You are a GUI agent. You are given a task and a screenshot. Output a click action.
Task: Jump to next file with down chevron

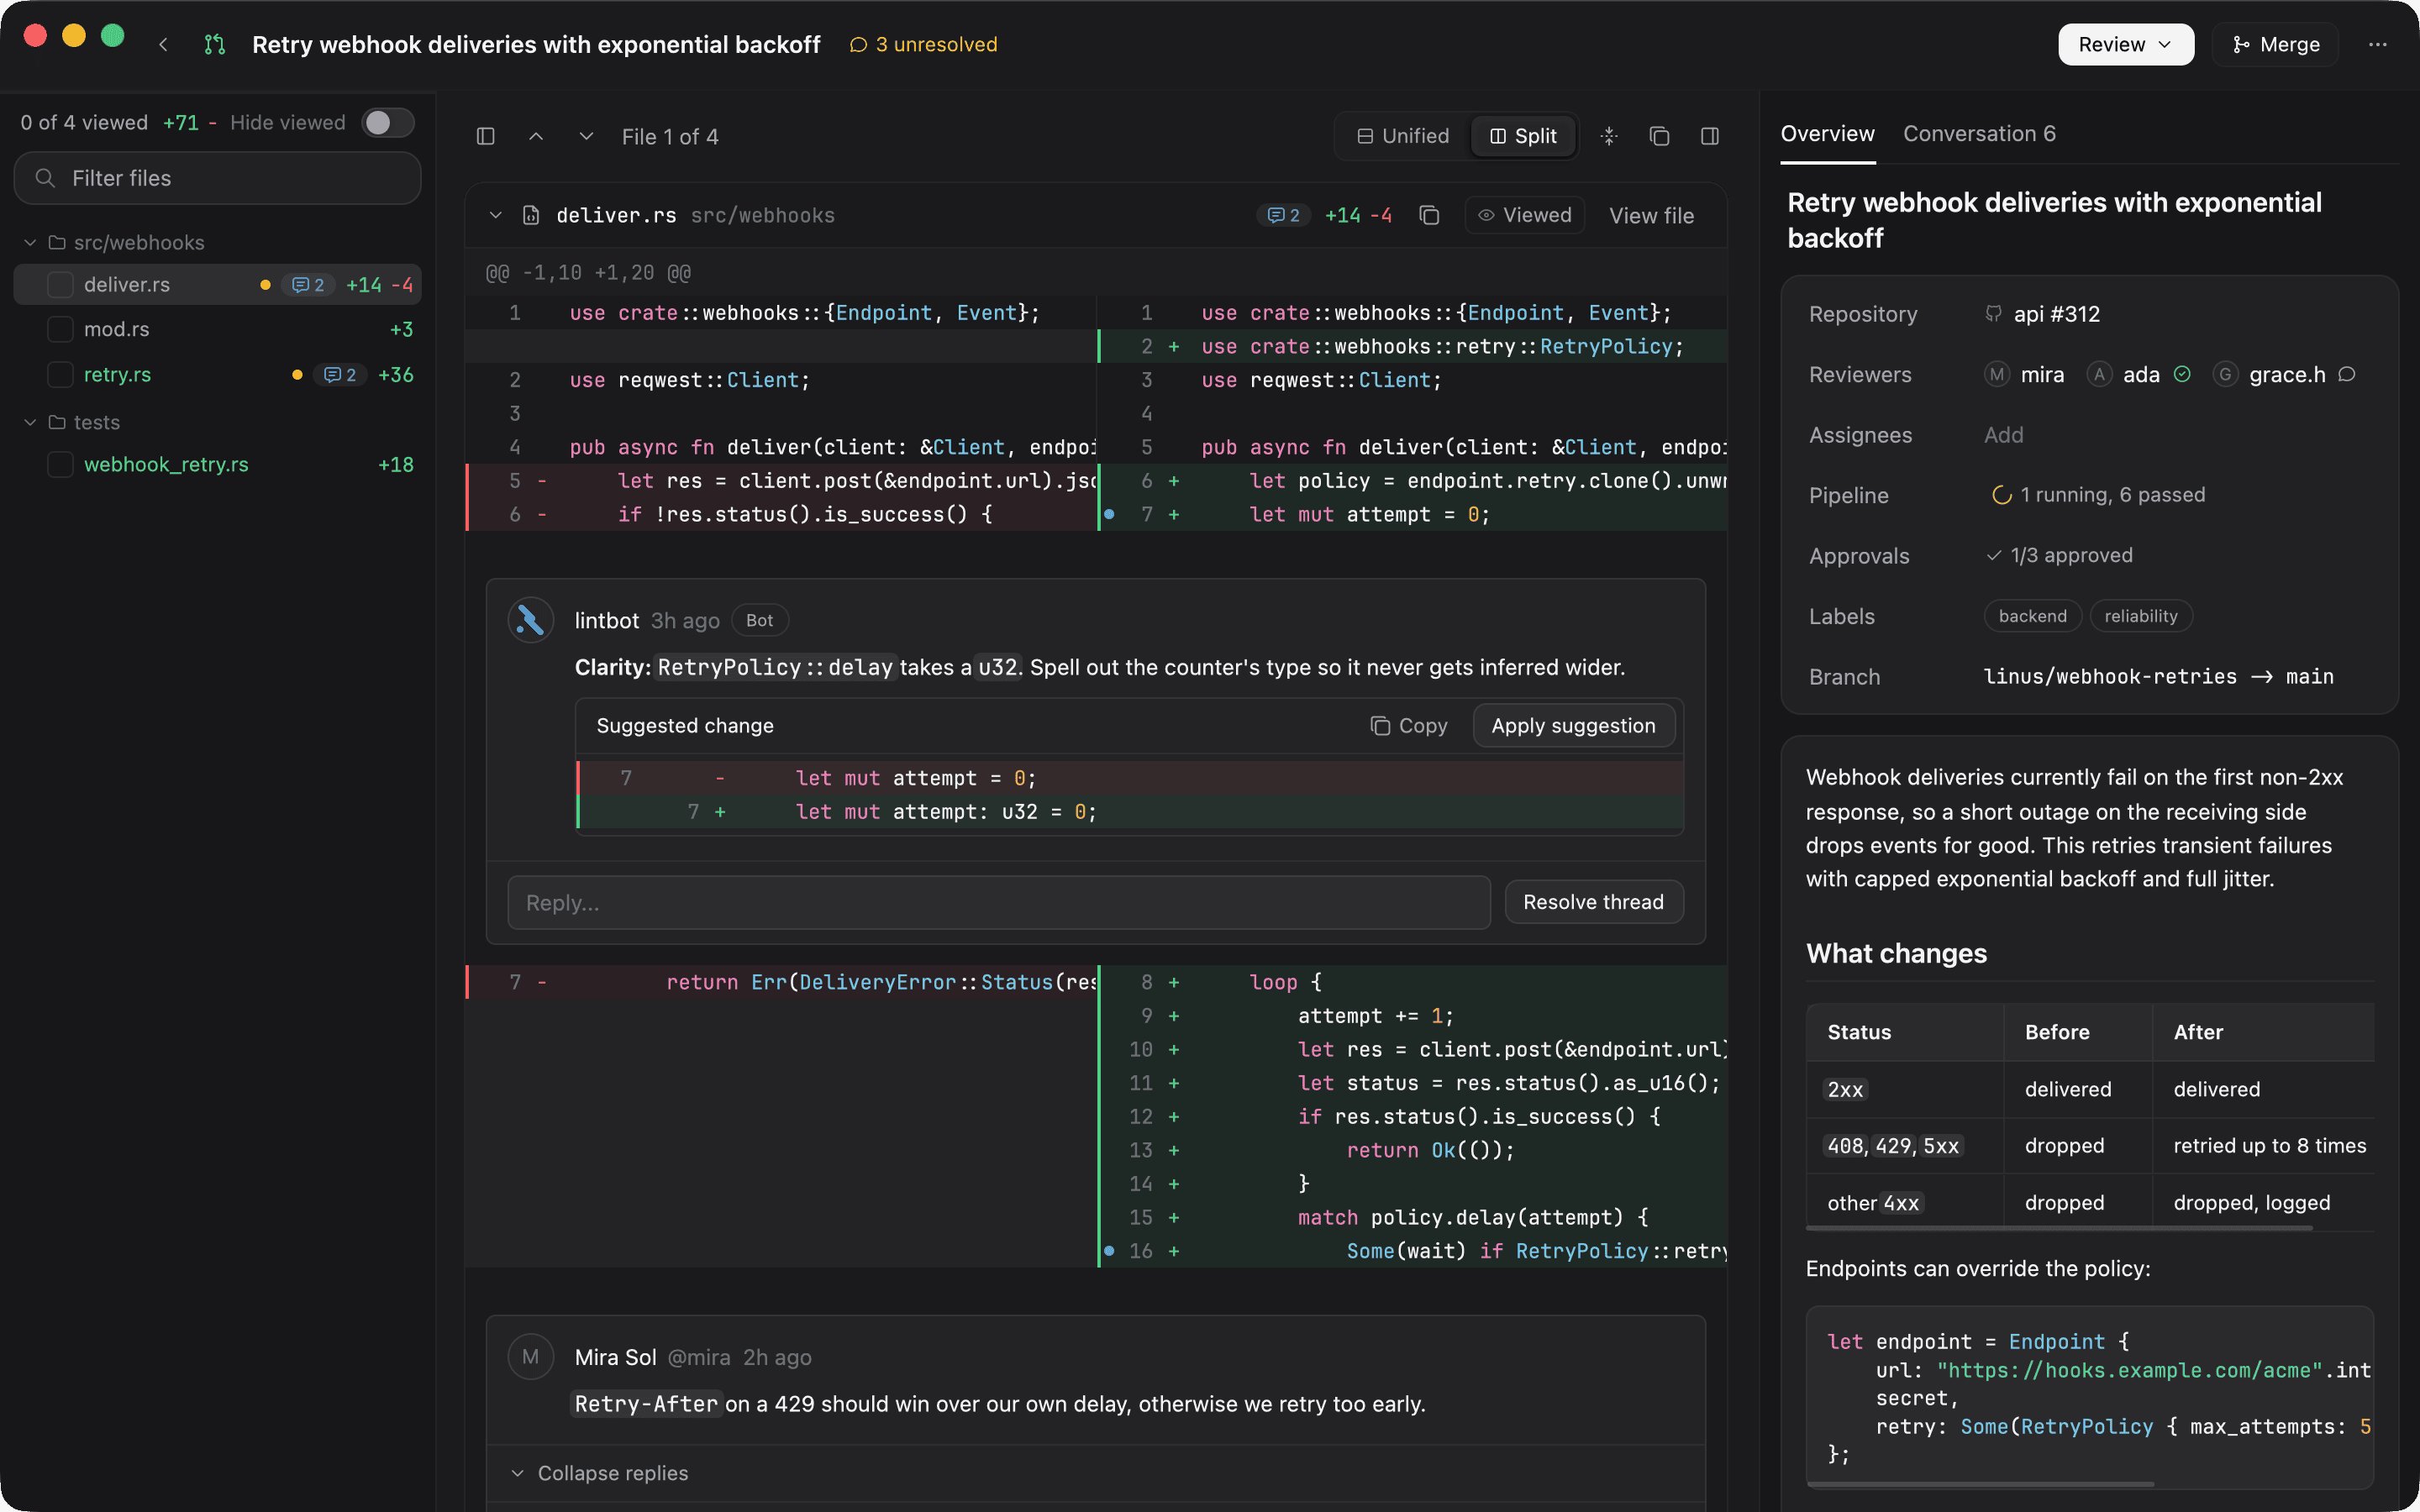pos(586,136)
